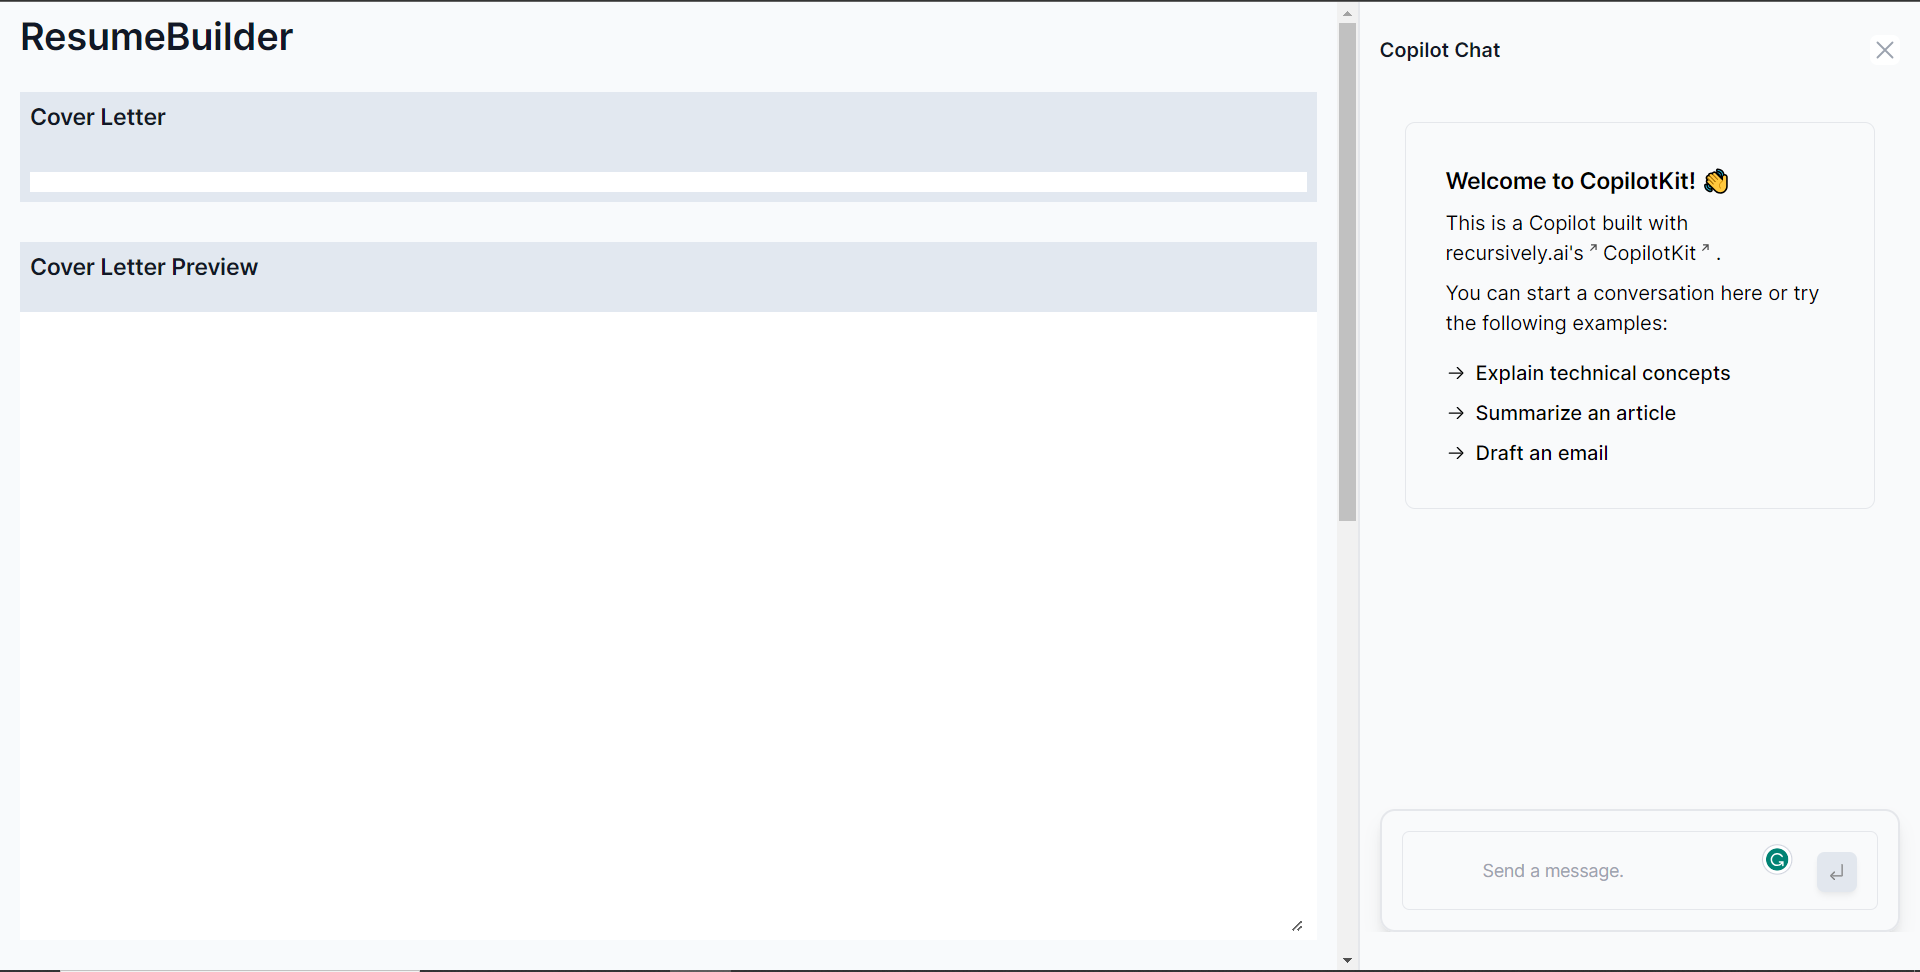Send the chat message with enter button
The width and height of the screenshot is (1920, 972).
coord(1837,872)
